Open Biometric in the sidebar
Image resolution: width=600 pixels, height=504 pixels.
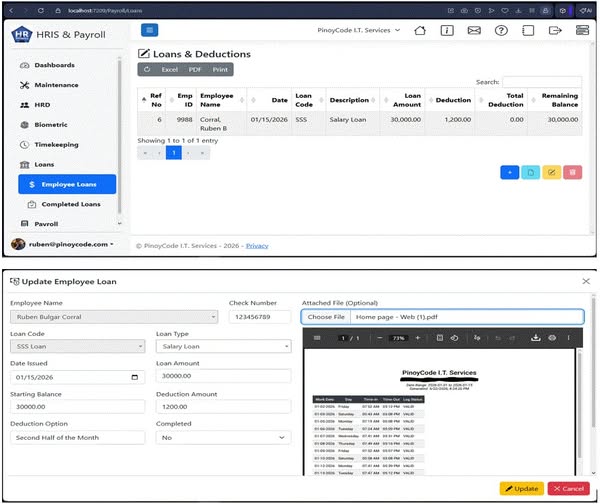pos(51,125)
